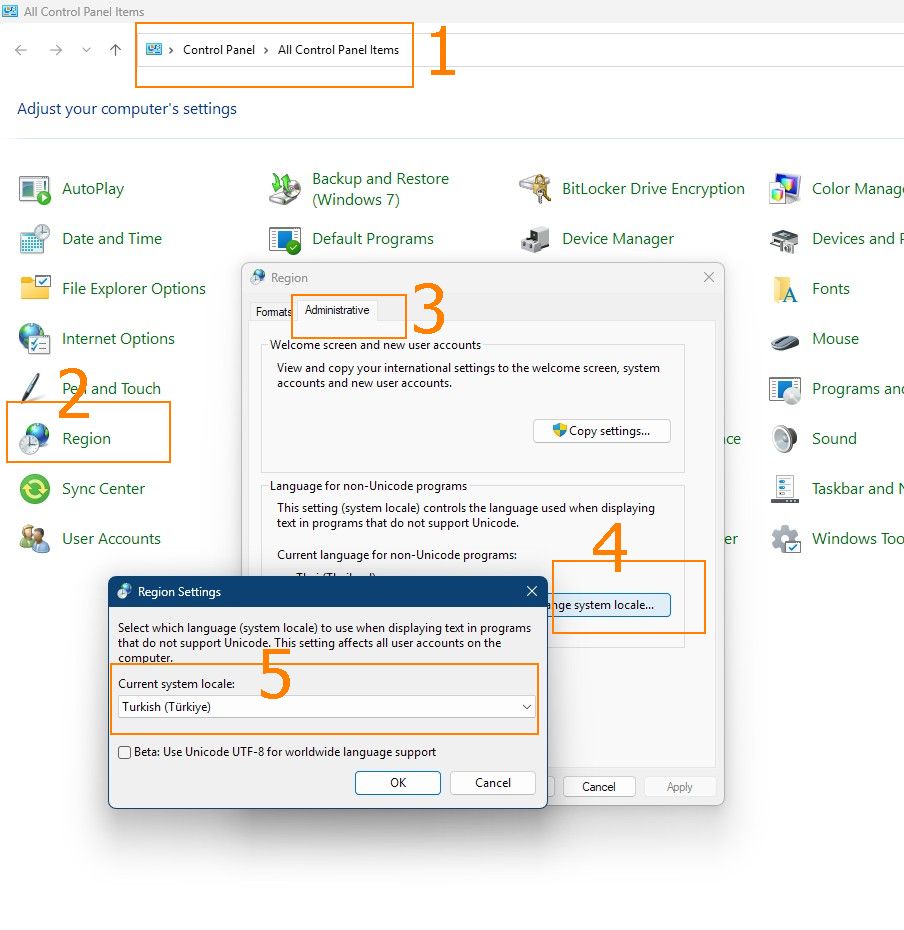Open the Internet Options link
Viewport: 904px width, 930px height.
point(119,338)
